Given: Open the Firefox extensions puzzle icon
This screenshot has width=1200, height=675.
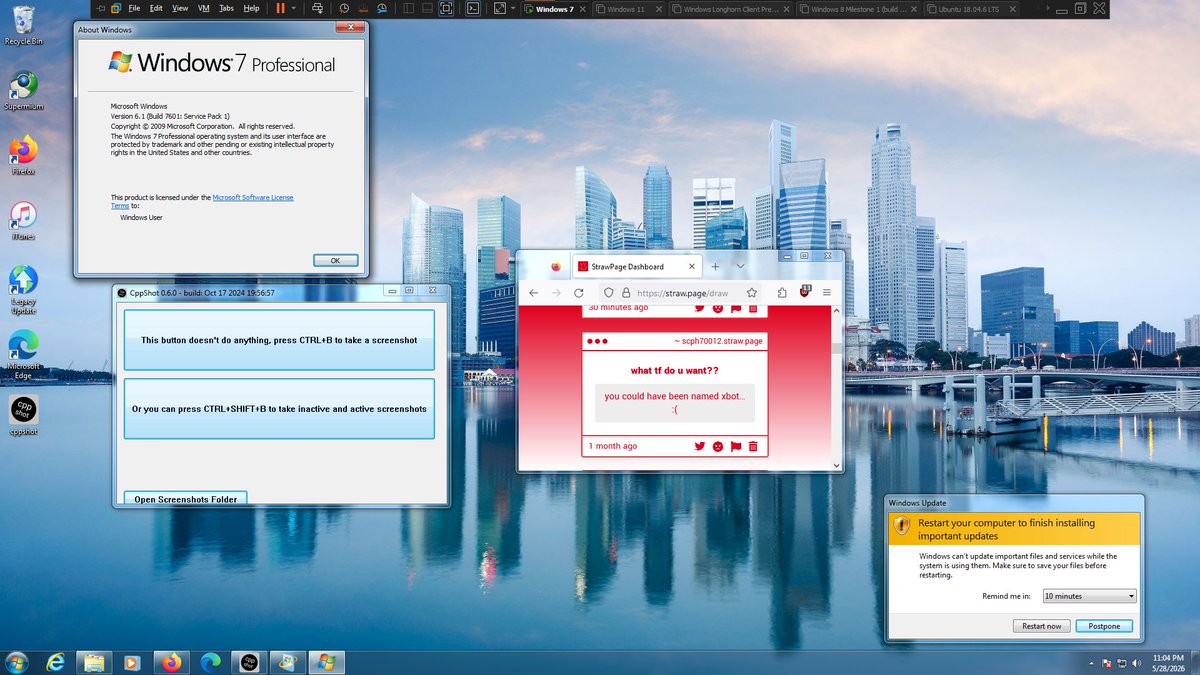Looking at the screenshot, I should (x=781, y=293).
